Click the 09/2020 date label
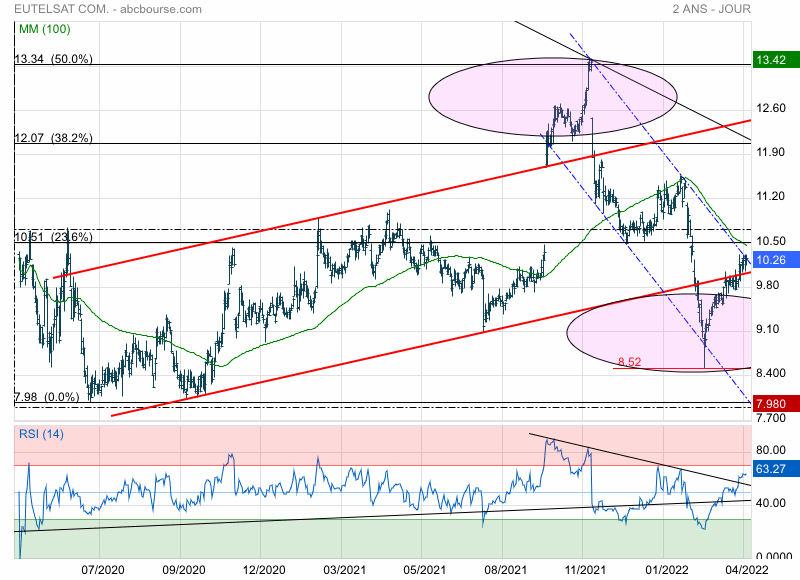This screenshot has height=580, width=800. pyautogui.click(x=184, y=570)
